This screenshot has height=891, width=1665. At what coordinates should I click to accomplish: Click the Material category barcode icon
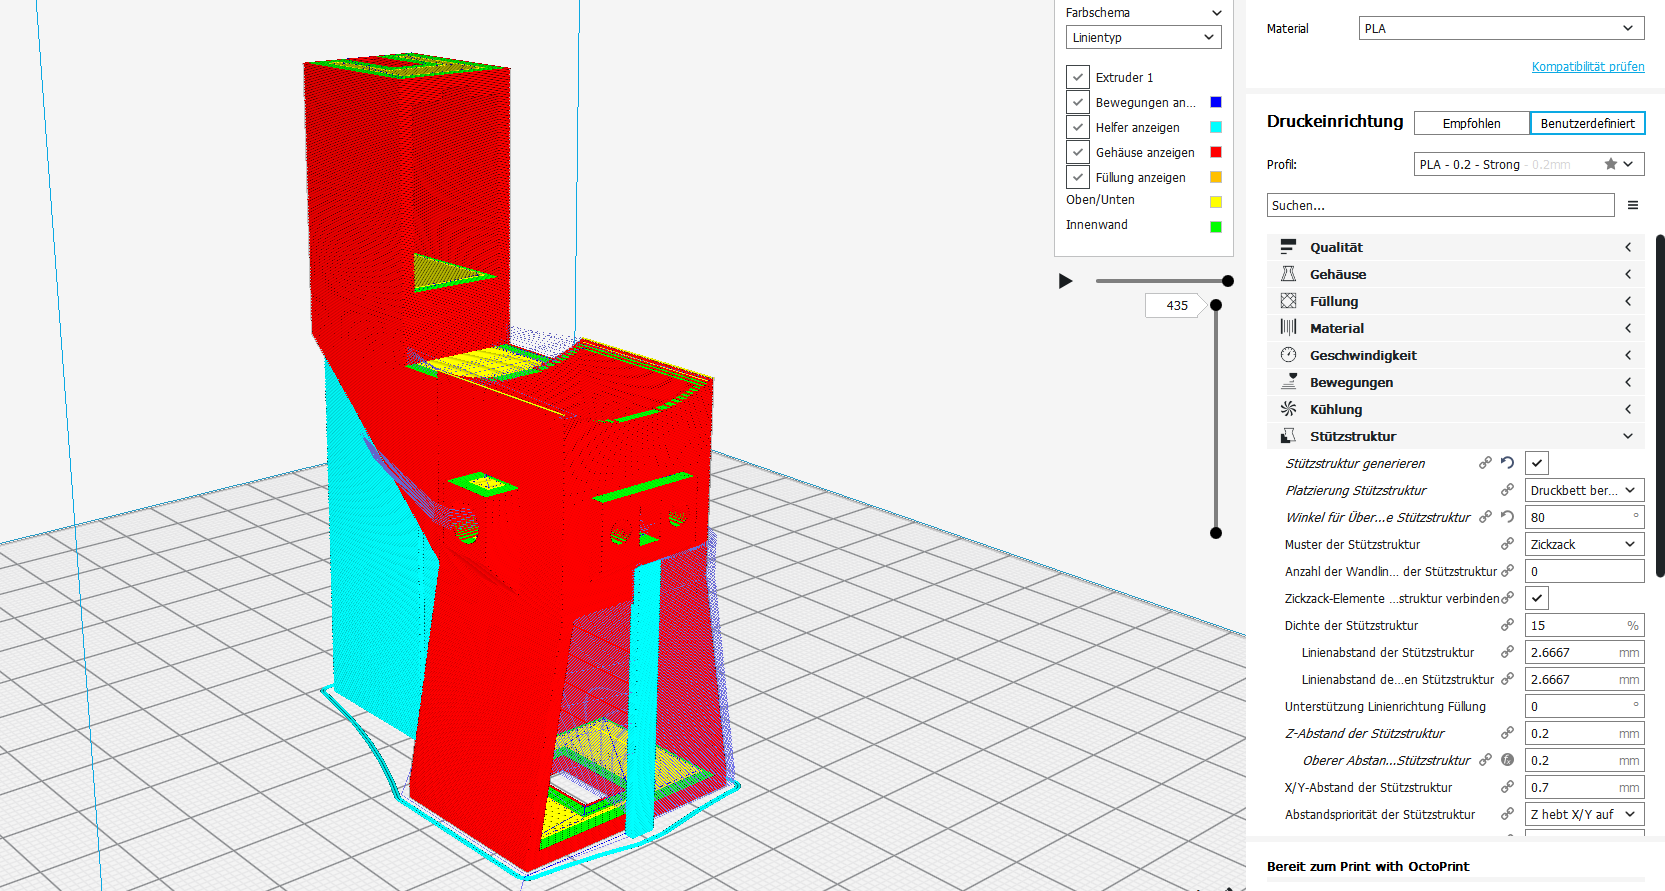tap(1288, 328)
